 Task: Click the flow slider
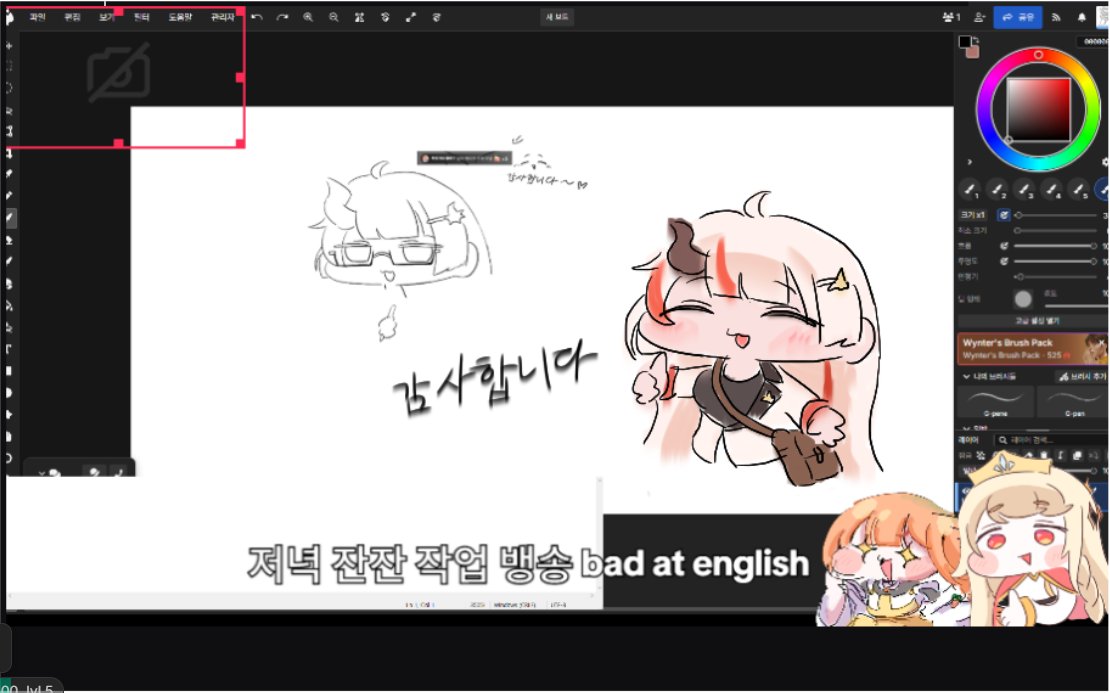tap(1056, 246)
